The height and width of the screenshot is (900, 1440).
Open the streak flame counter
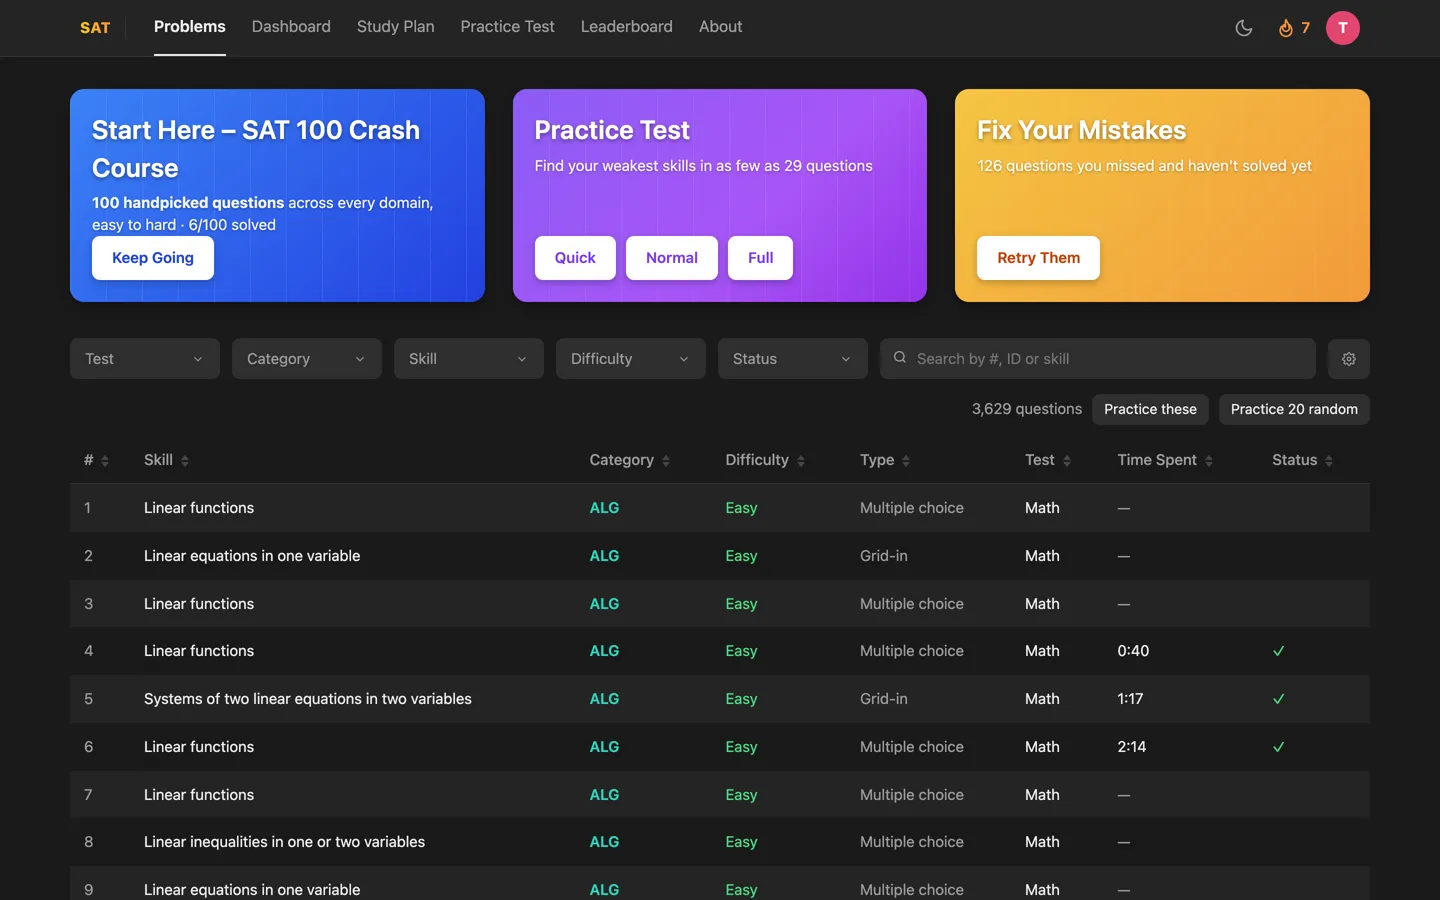pyautogui.click(x=1294, y=28)
